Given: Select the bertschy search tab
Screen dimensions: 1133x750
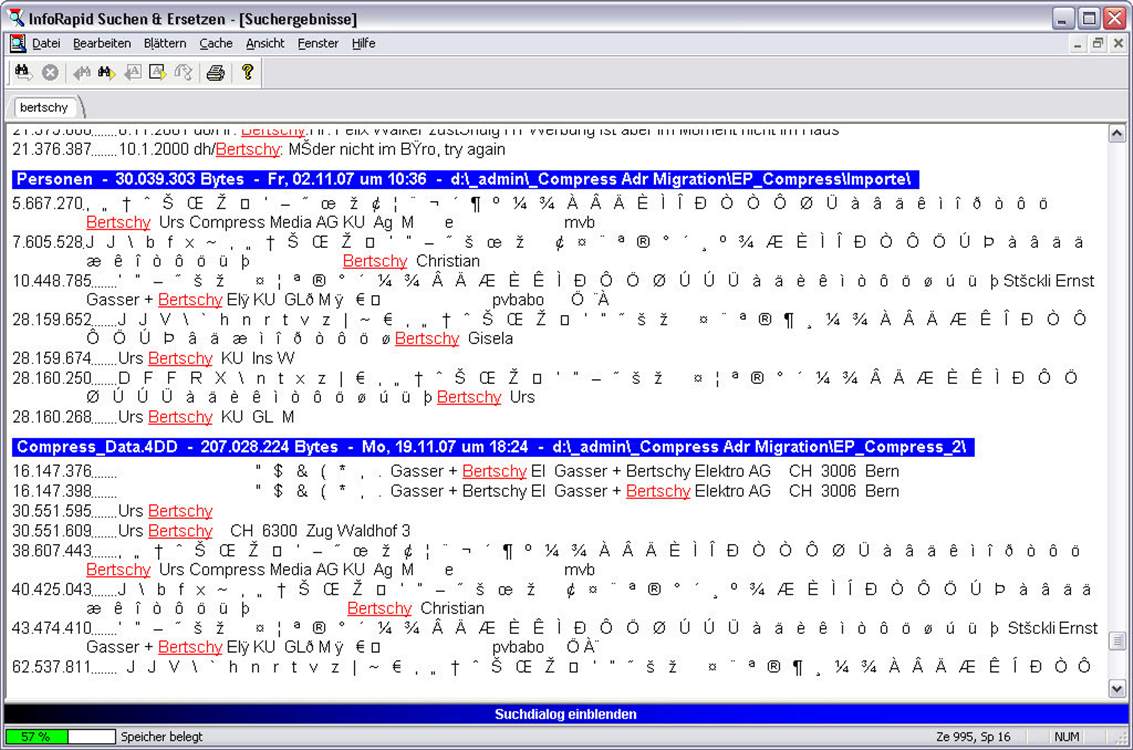Looking at the screenshot, I should pos(44,107).
